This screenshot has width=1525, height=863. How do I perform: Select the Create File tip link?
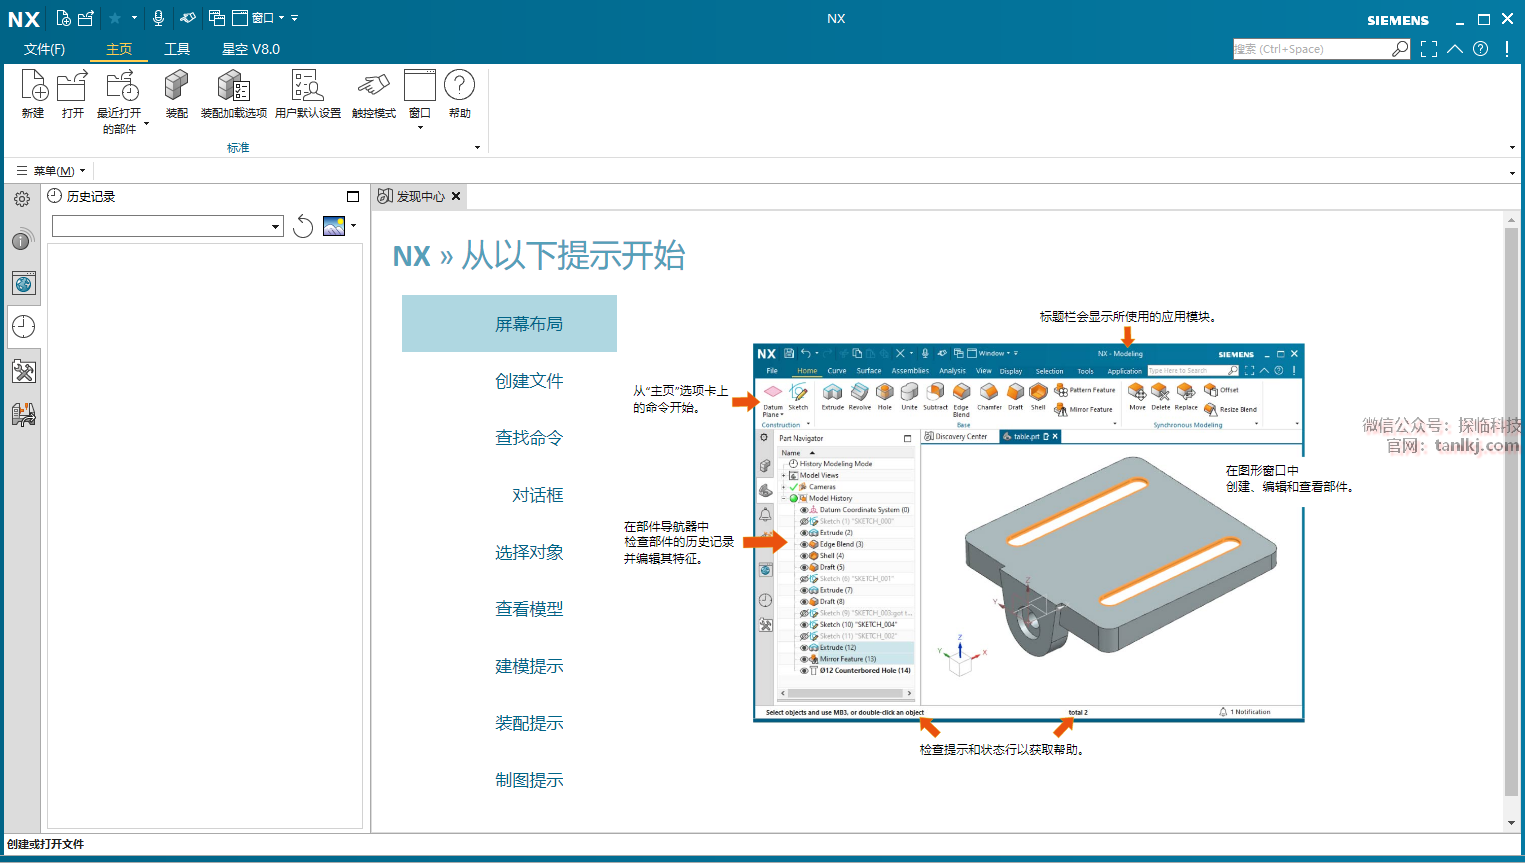pos(529,381)
